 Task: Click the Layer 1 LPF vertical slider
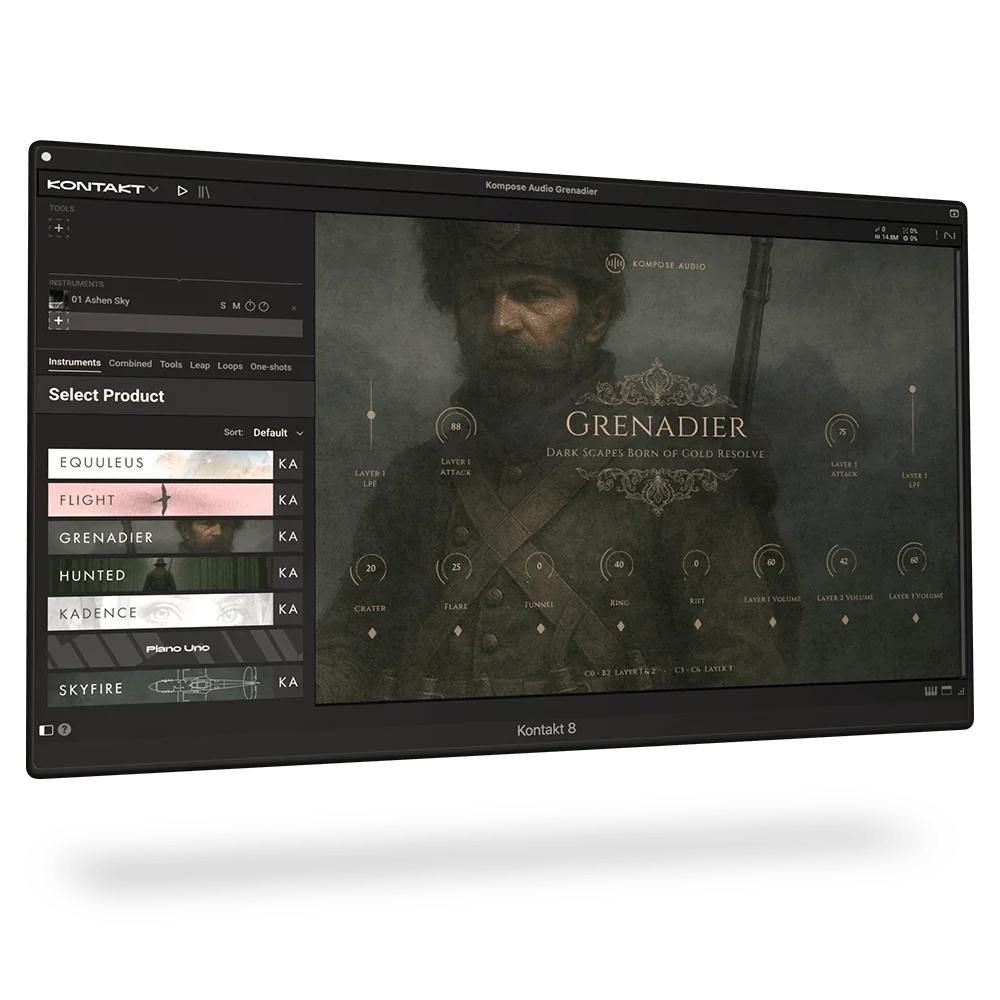tap(371, 415)
